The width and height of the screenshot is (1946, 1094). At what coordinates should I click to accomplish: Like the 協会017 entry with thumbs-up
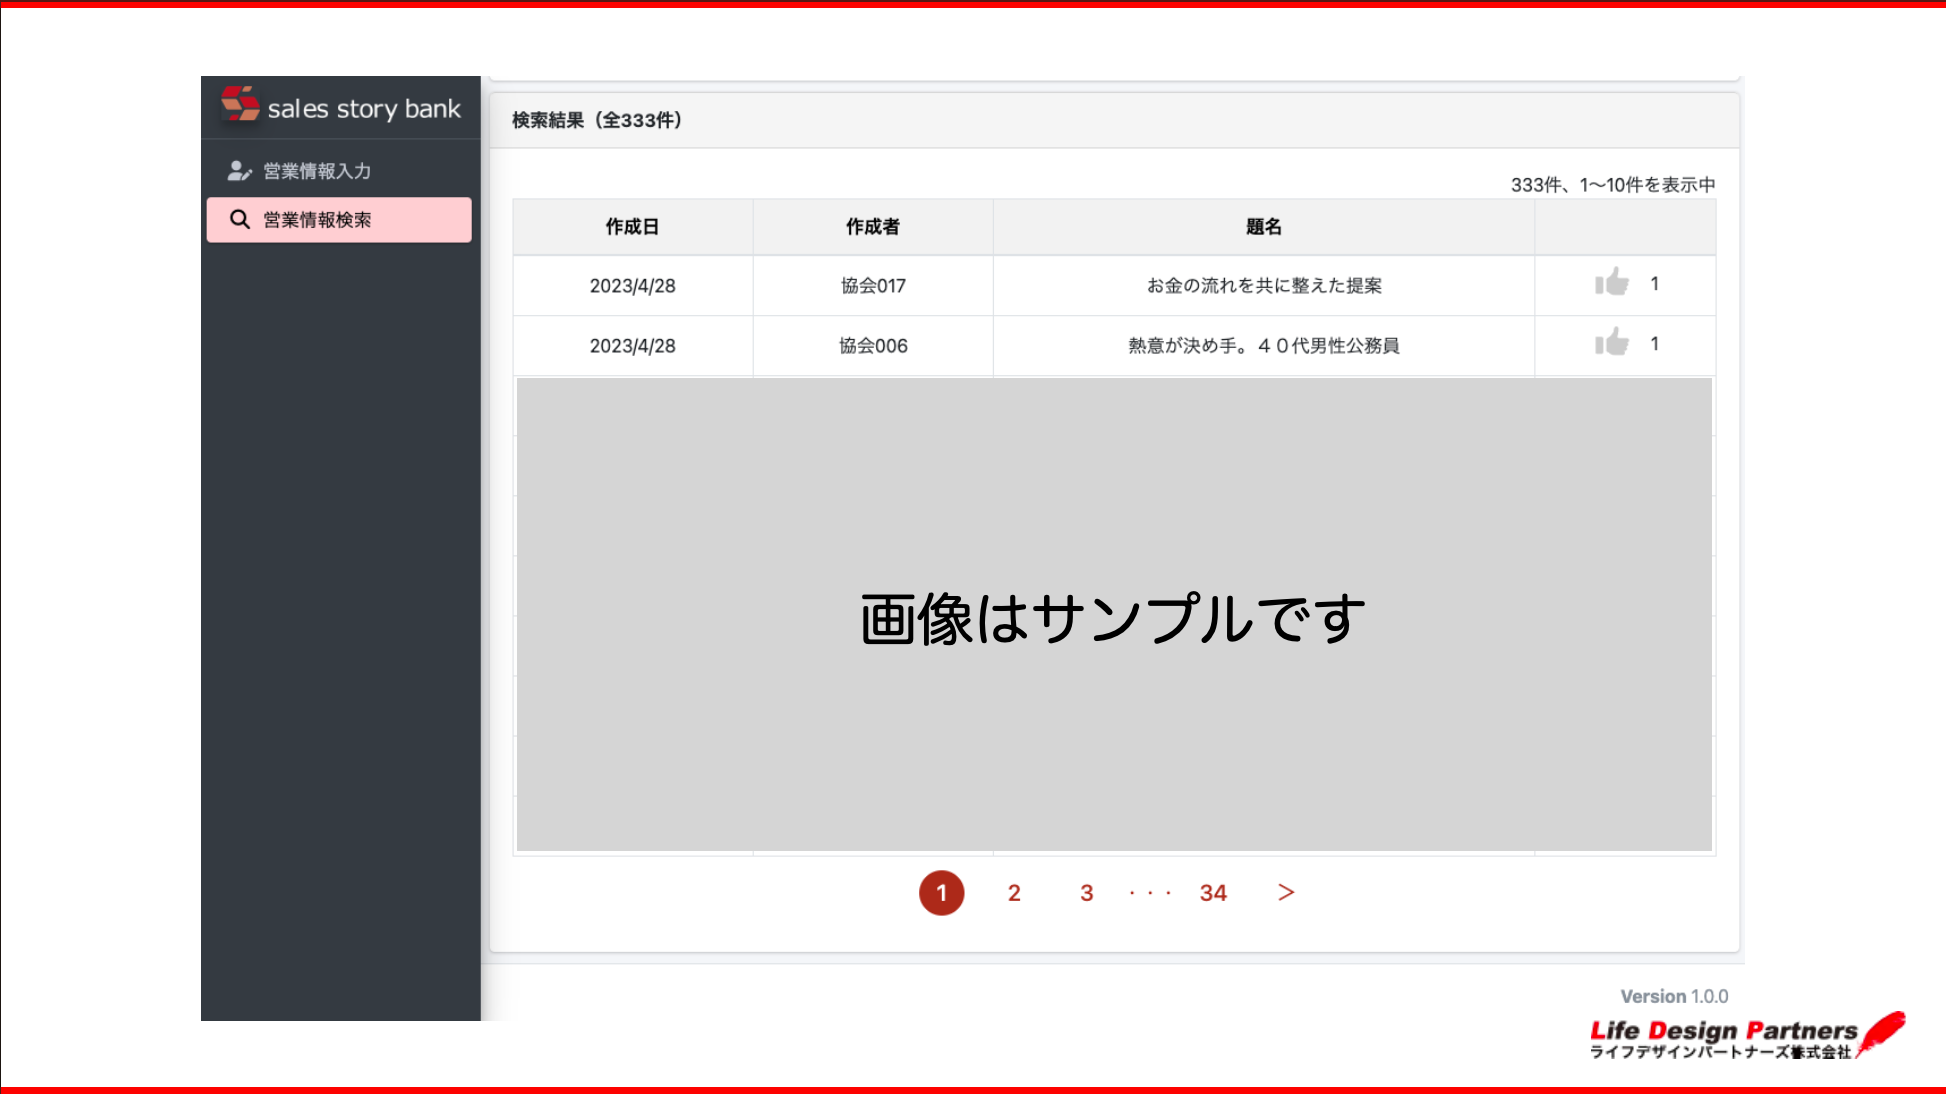[x=1611, y=283]
